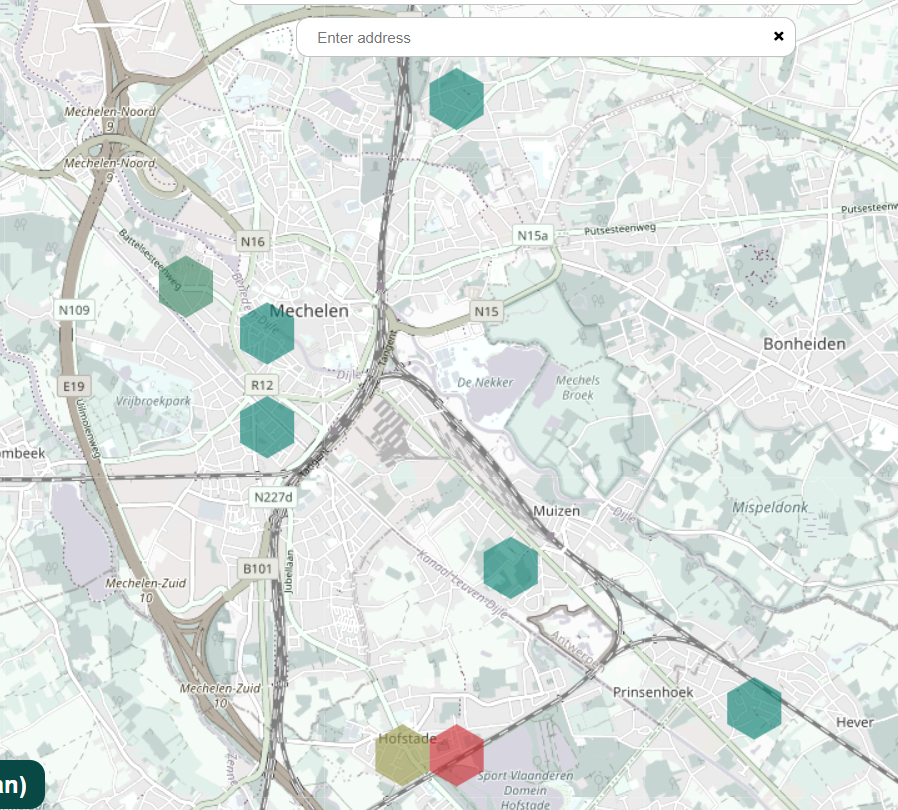Image resolution: width=898 pixels, height=810 pixels.
Task: Select the green hexagon on Battelsesteenweg
Action: [x=186, y=286]
